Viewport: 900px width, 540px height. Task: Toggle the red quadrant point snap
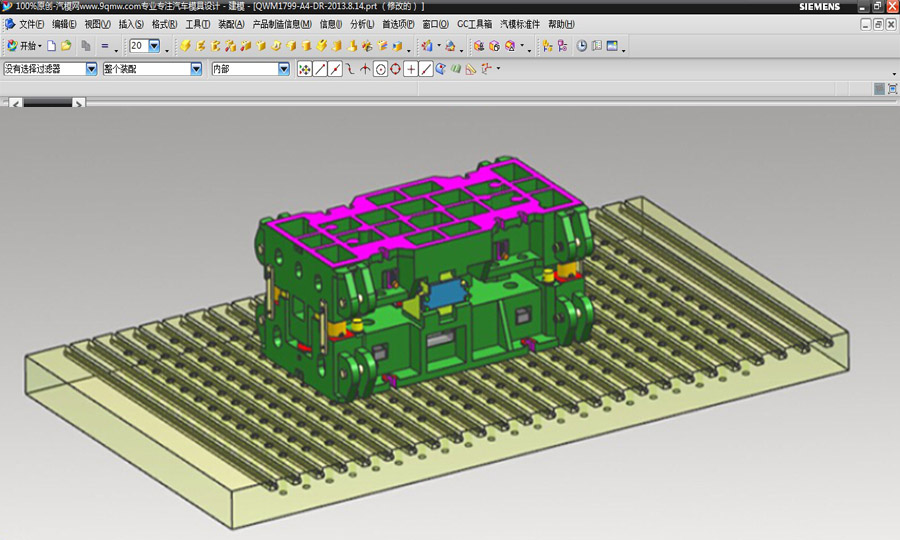click(395, 69)
